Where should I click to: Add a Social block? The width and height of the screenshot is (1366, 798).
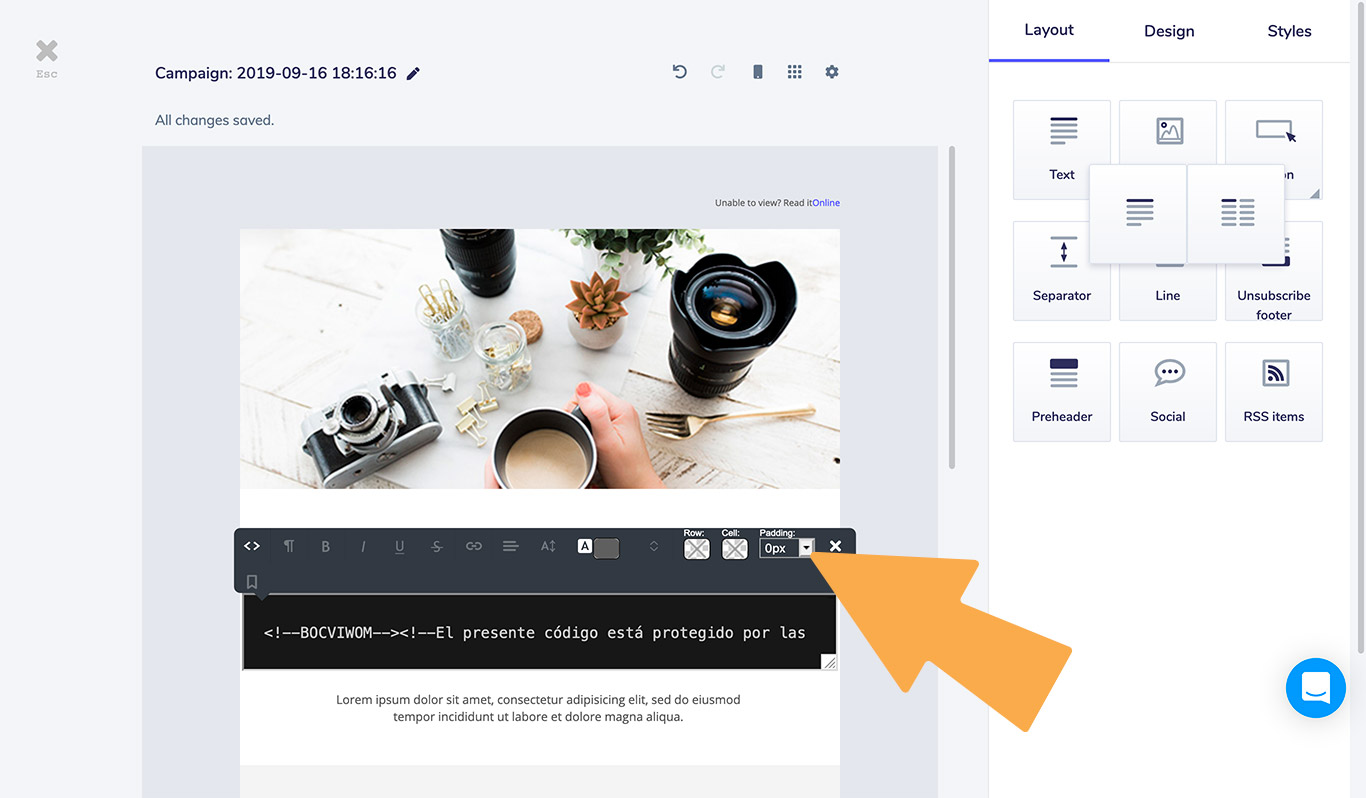(1168, 392)
